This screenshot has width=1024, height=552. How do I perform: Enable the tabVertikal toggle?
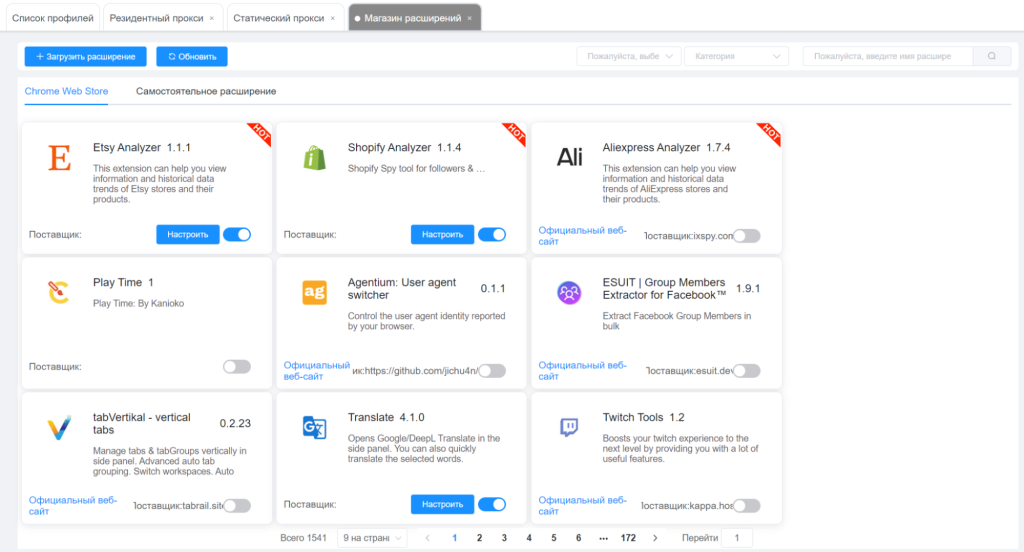237,506
